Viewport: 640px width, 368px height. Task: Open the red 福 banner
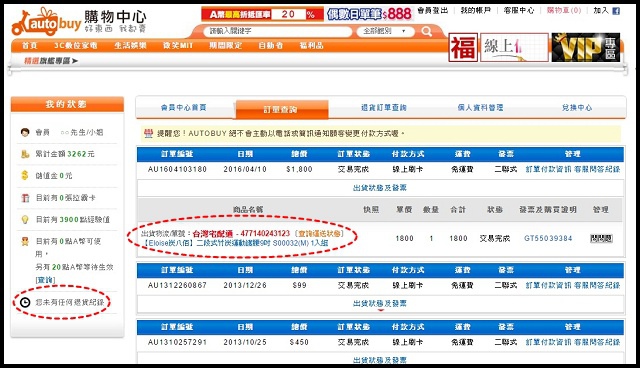coord(463,48)
